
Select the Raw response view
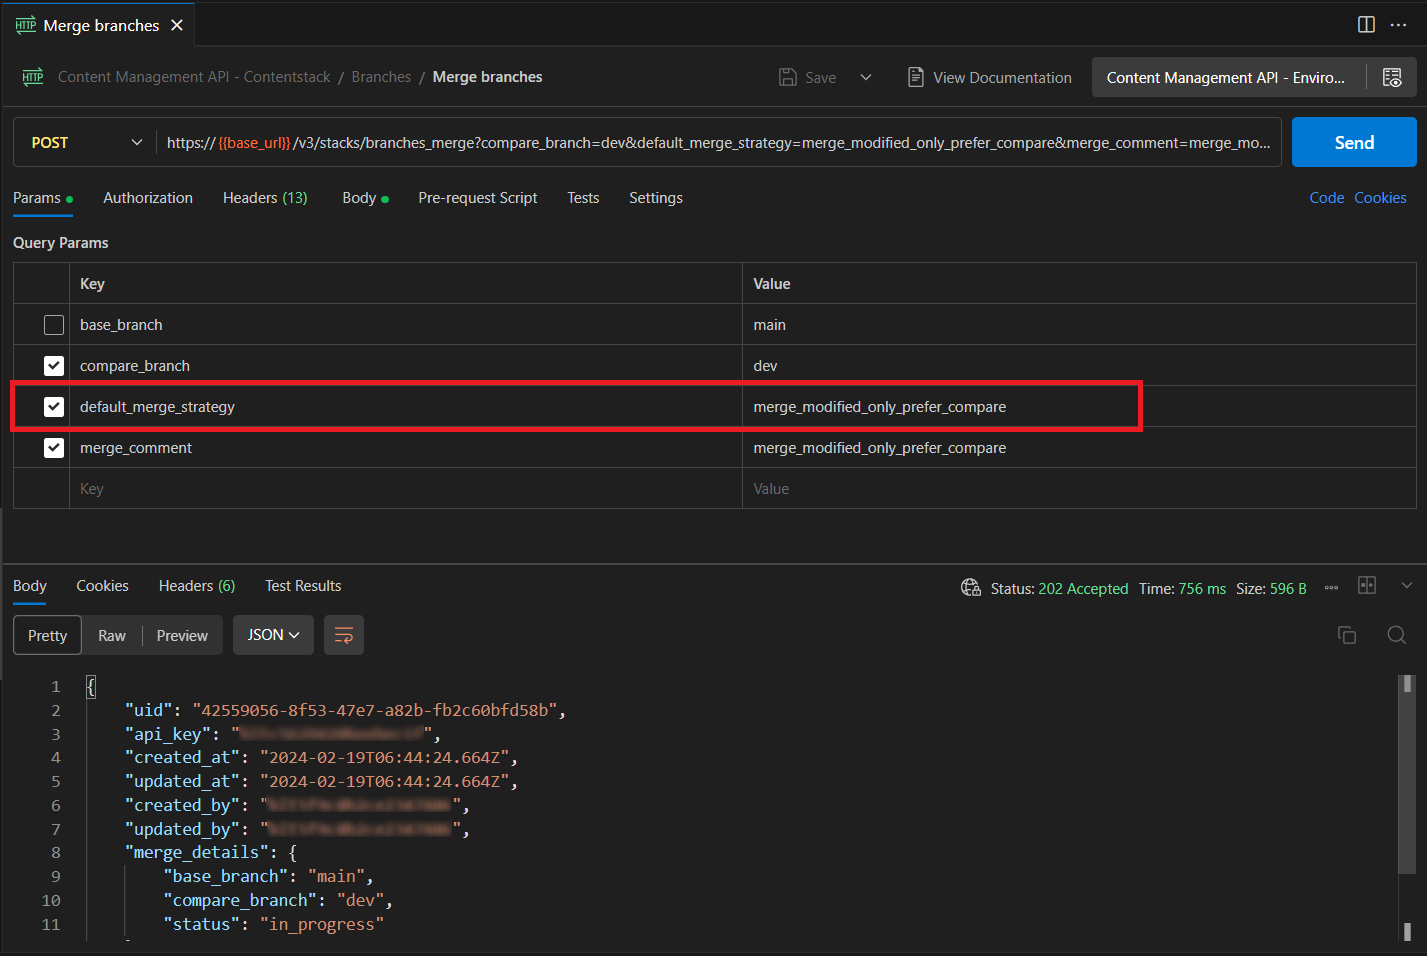(112, 635)
